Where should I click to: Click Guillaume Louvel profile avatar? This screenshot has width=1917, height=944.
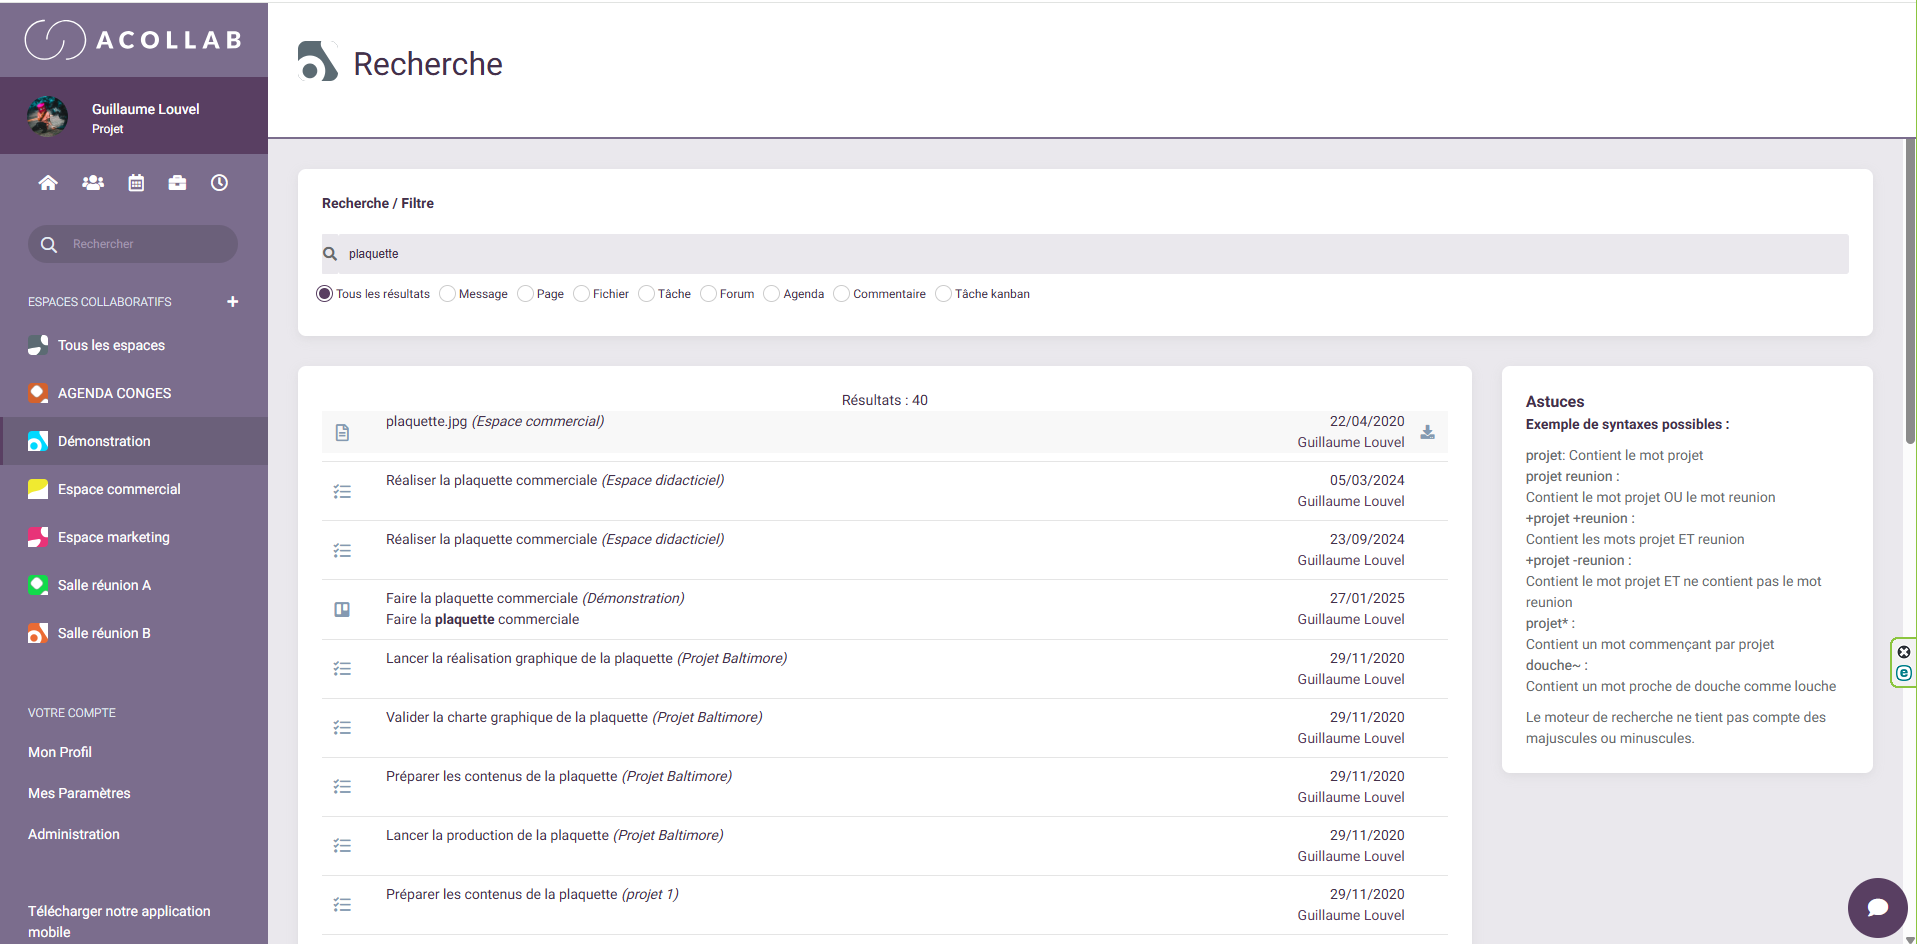[47, 117]
